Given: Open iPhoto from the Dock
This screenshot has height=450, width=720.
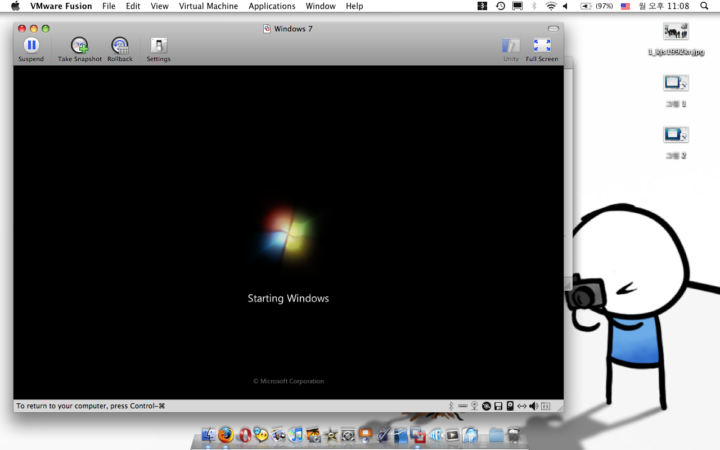Looking at the screenshot, I should pyautogui.click(x=314, y=434).
